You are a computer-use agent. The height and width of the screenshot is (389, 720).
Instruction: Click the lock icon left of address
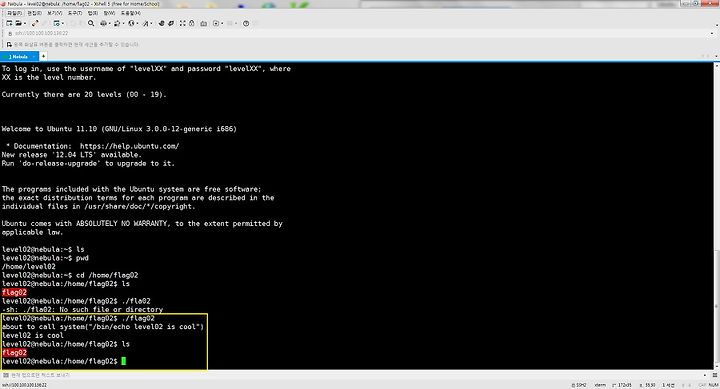pos(10,33)
